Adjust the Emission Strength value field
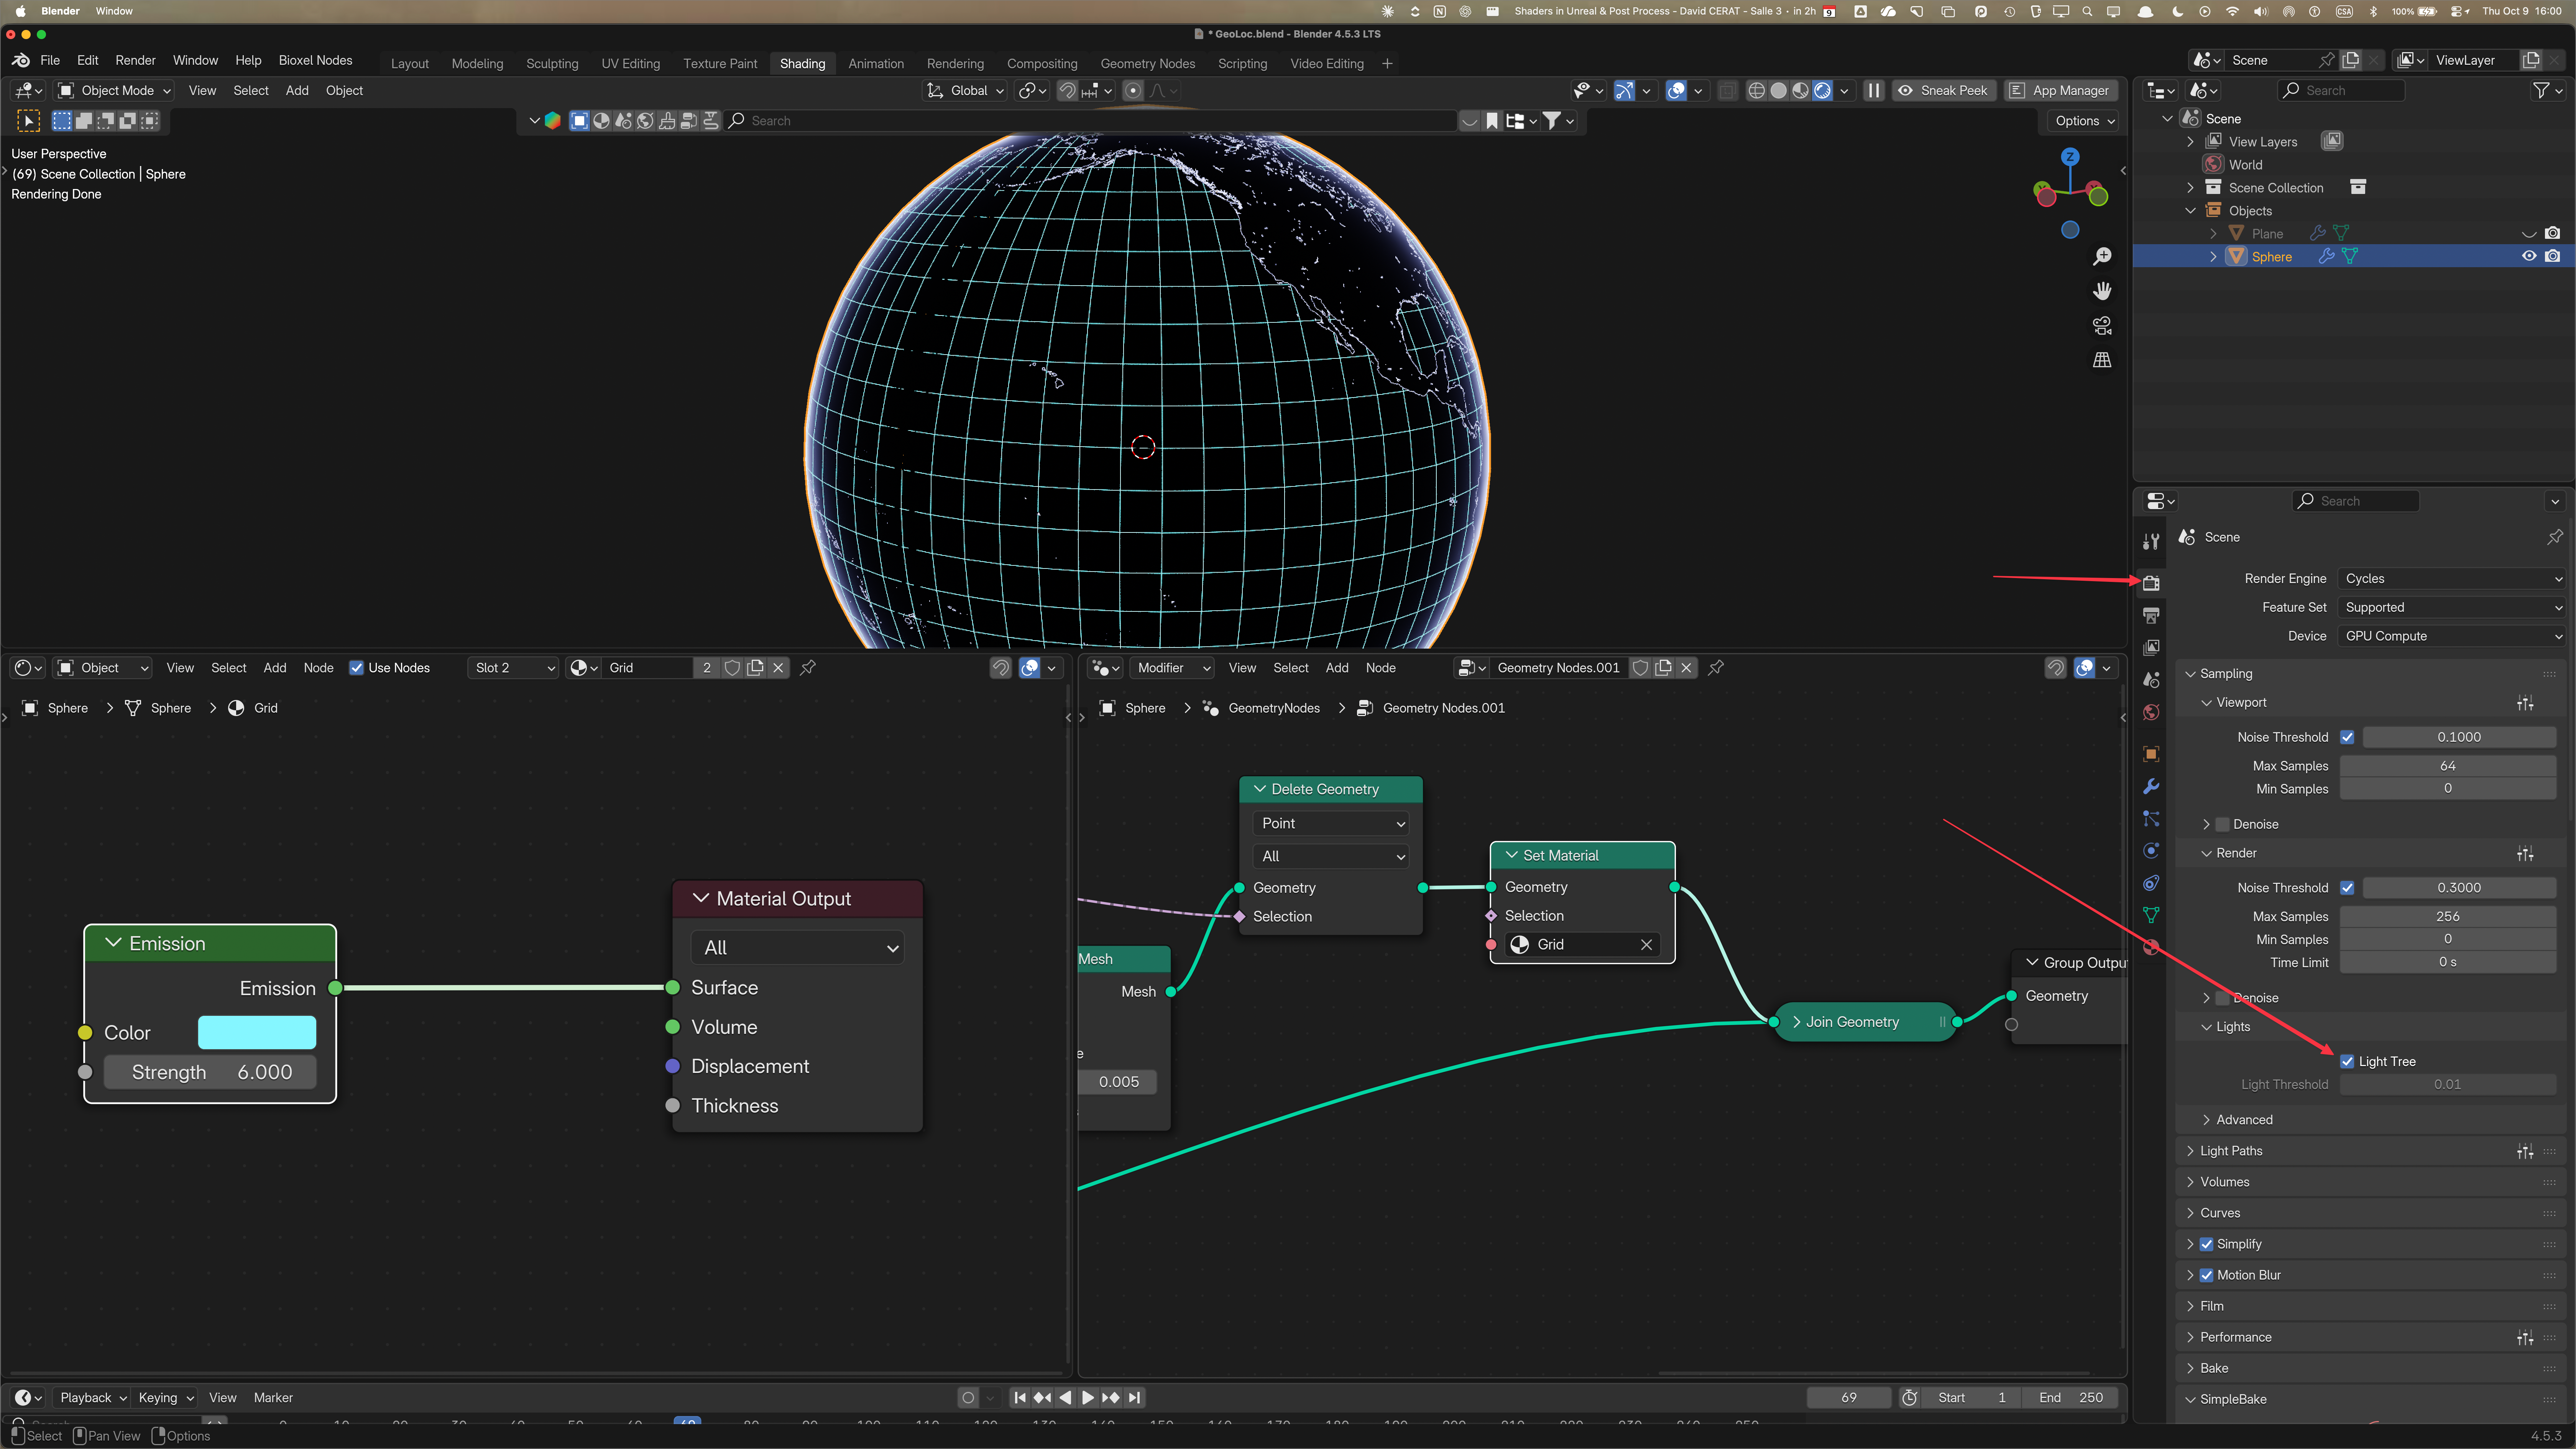This screenshot has width=2576, height=1449. 210,1073
